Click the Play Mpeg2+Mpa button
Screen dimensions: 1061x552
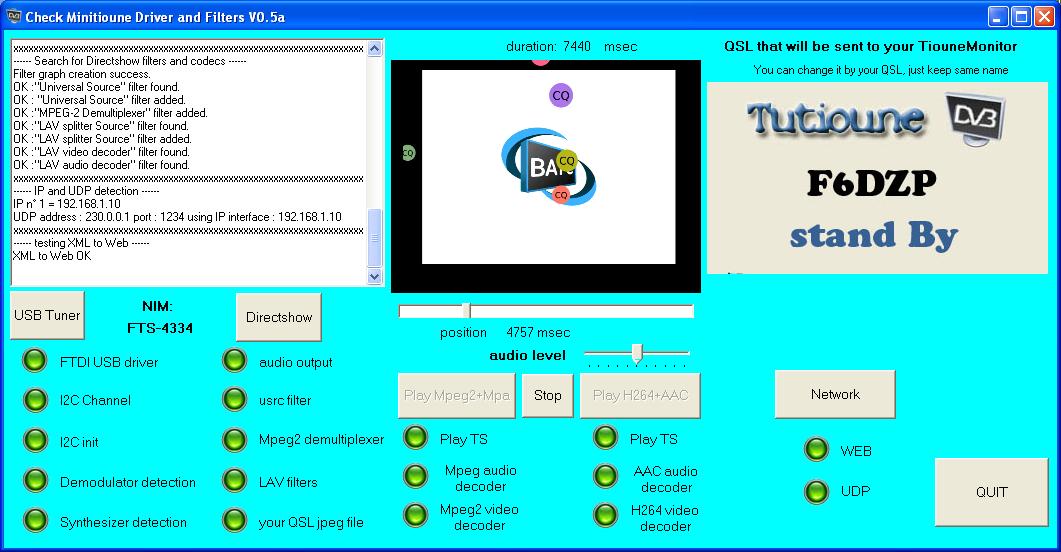point(457,396)
